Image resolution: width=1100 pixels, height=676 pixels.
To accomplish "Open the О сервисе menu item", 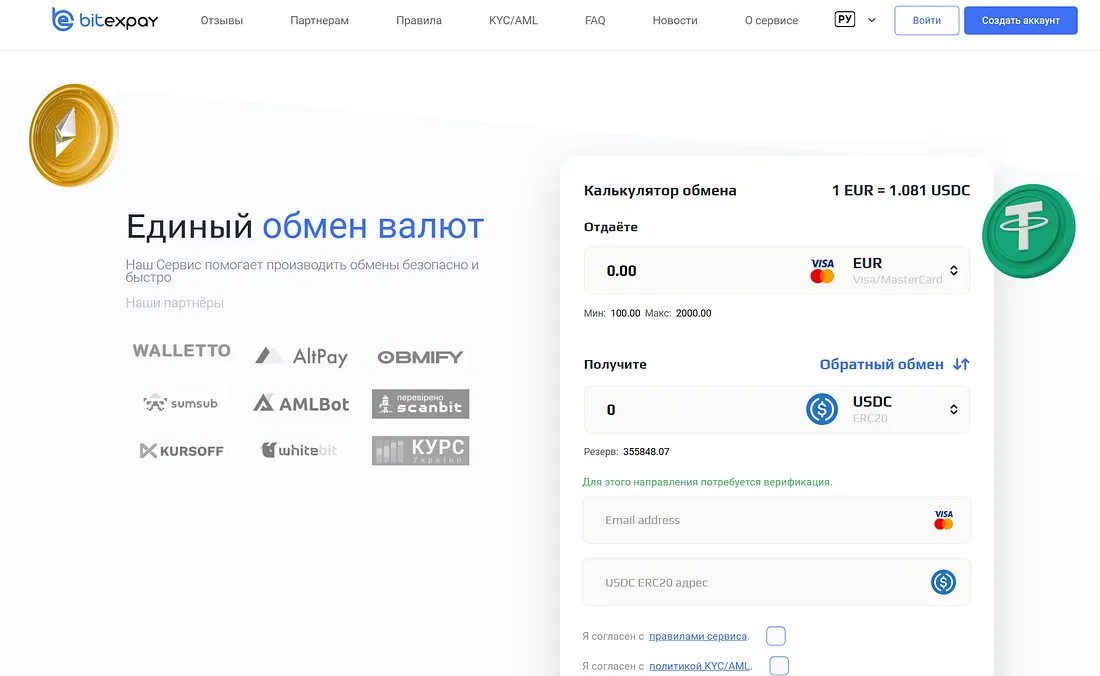I will (772, 20).
